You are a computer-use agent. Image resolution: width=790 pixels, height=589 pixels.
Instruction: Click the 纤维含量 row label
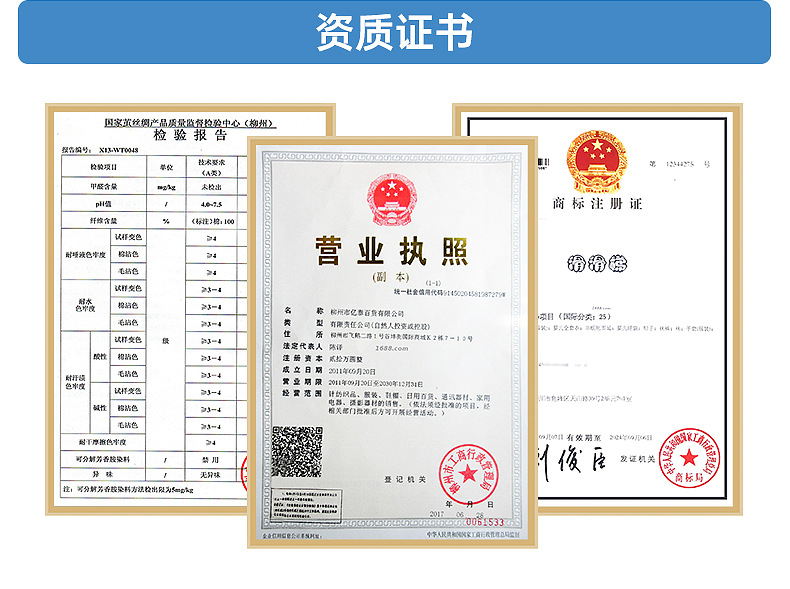104,221
